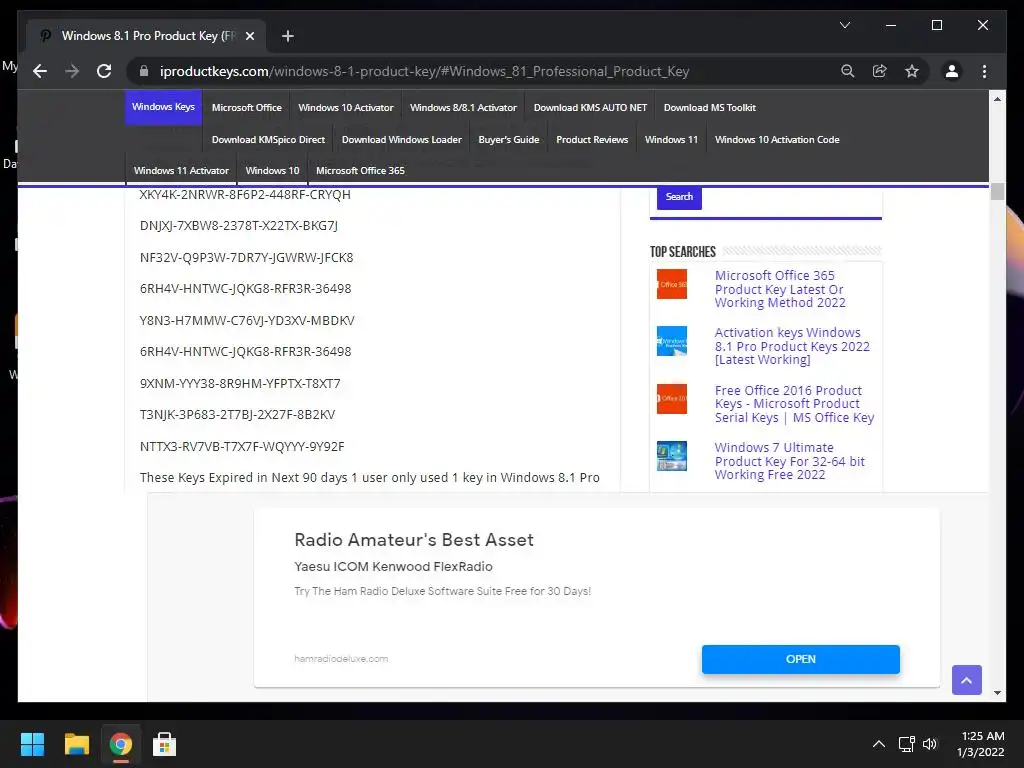Open the zoom magnifier in address bar

click(x=848, y=71)
